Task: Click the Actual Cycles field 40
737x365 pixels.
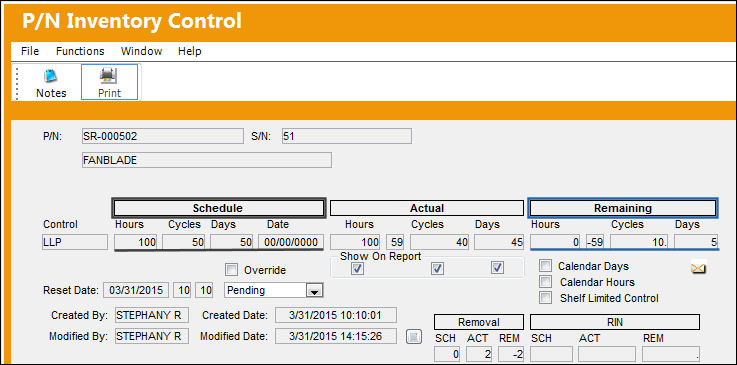Action: click(x=440, y=242)
